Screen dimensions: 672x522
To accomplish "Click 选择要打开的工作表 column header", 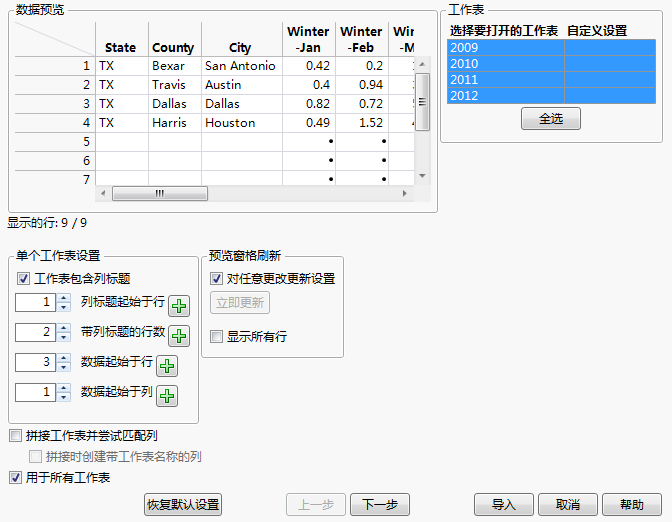I will (504, 31).
